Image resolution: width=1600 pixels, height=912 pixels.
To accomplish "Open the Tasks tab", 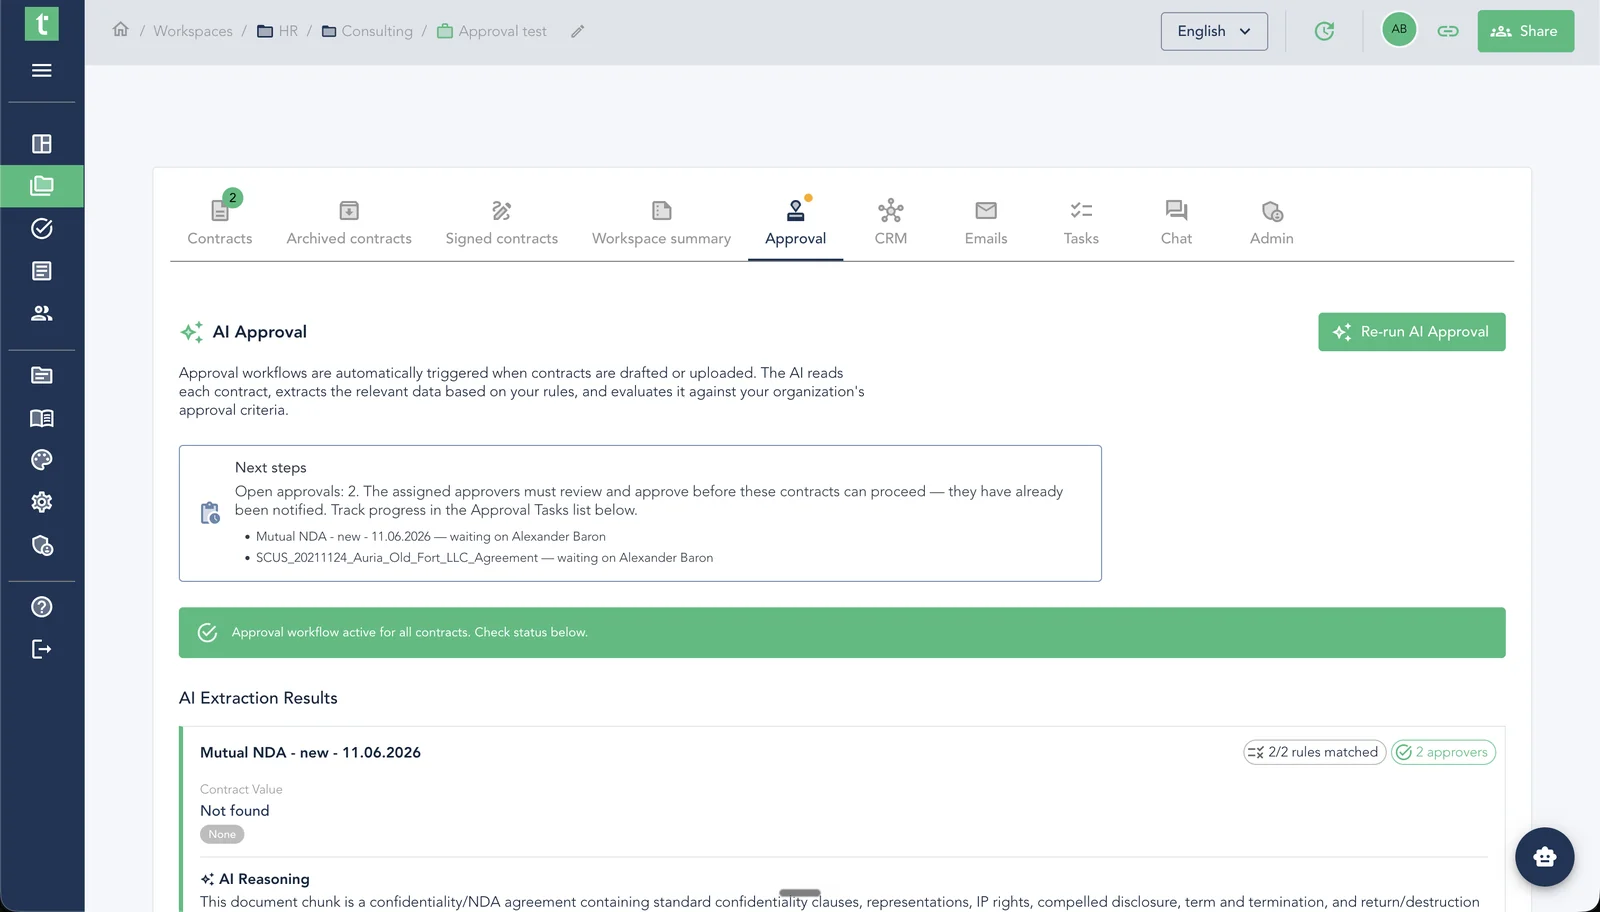I will point(1081,220).
